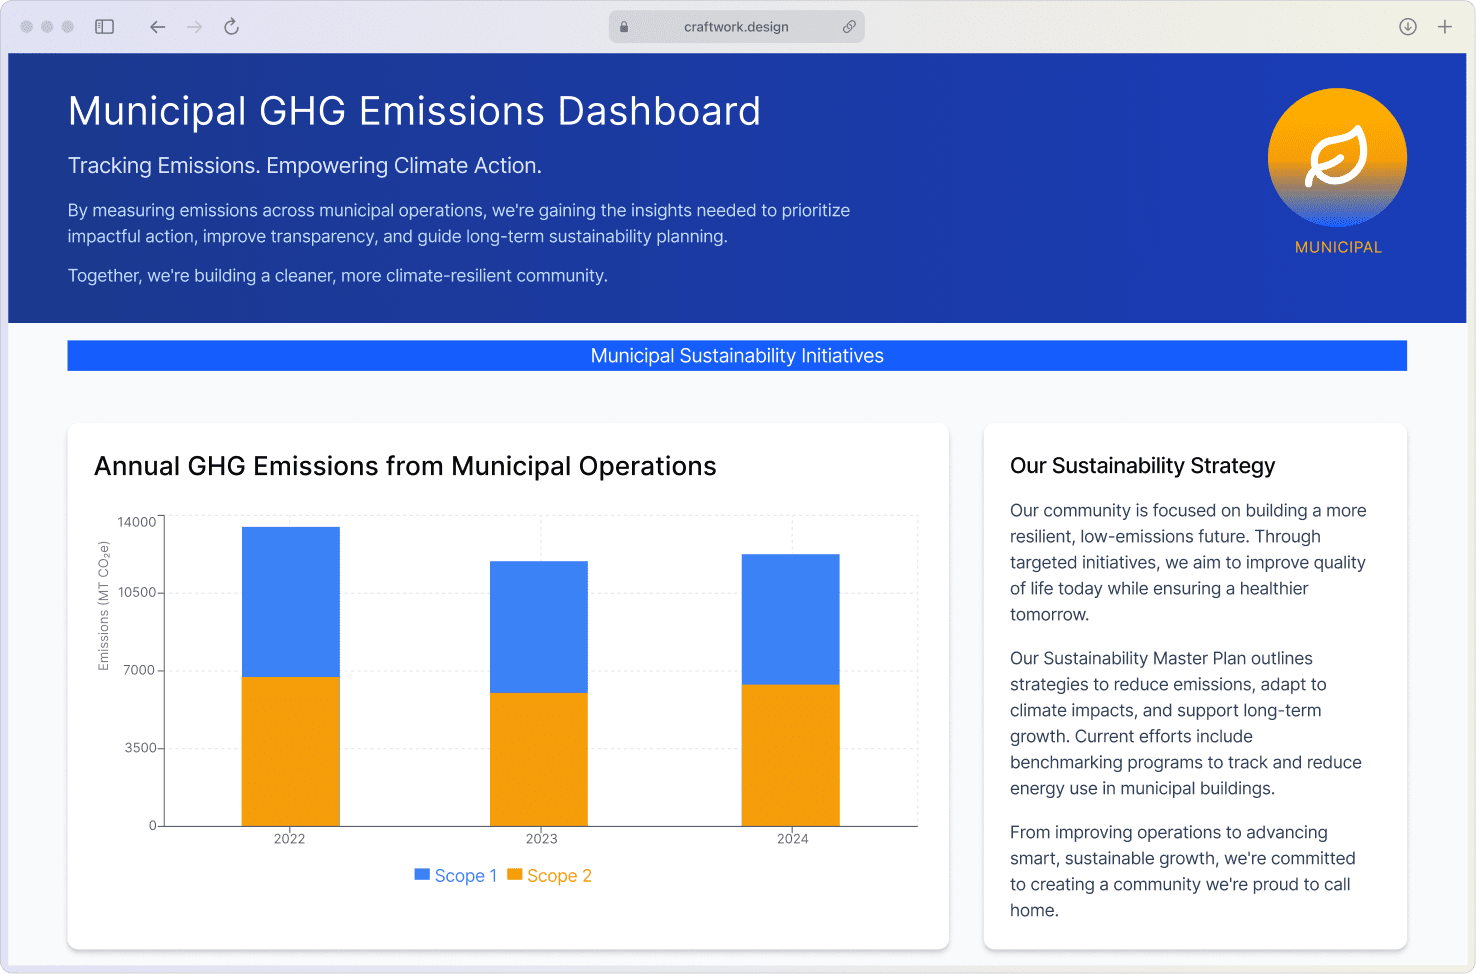Go back using the browser back arrow
The width and height of the screenshot is (1476, 974).
point(157,27)
